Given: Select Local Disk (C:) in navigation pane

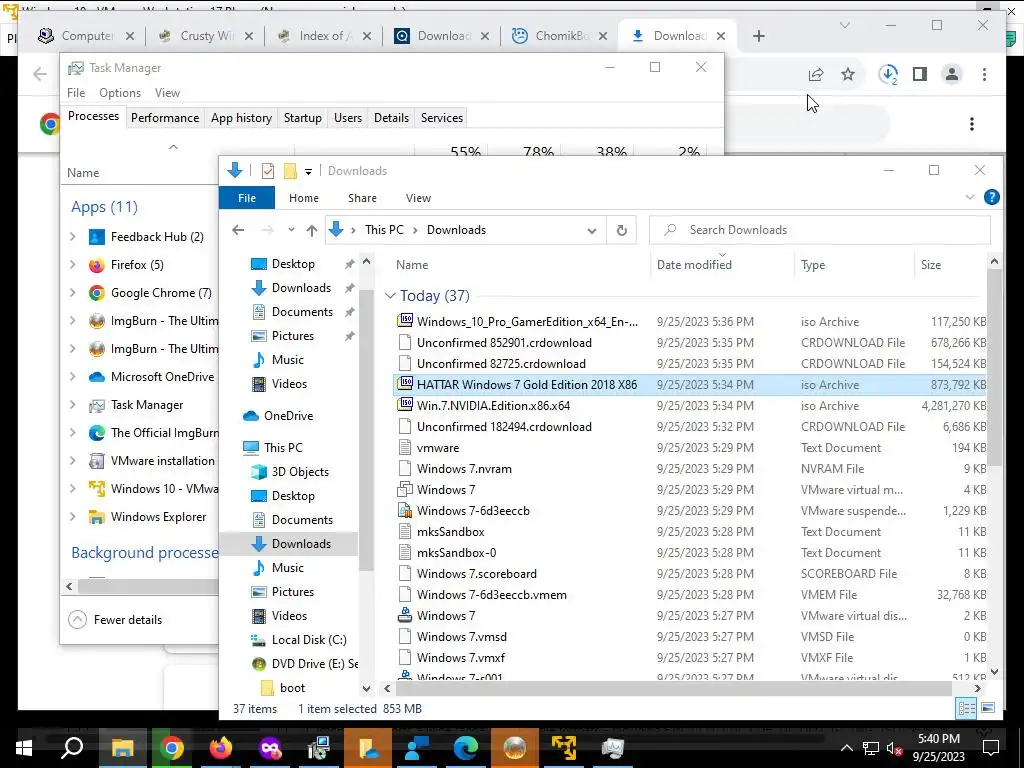Looking at the screenshot, I should click(308, 640).
